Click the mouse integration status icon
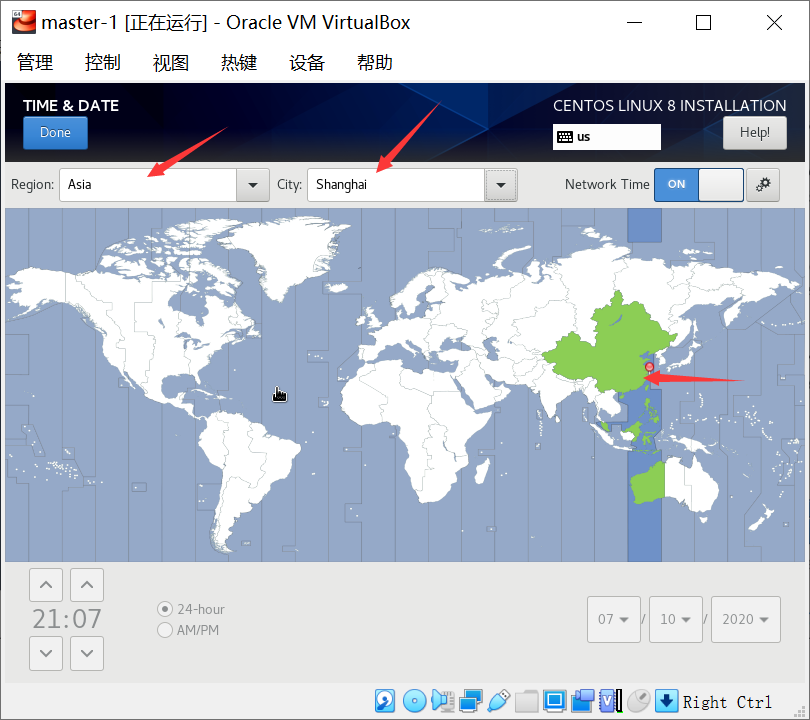Screen dimensions: 810x720 638,701
